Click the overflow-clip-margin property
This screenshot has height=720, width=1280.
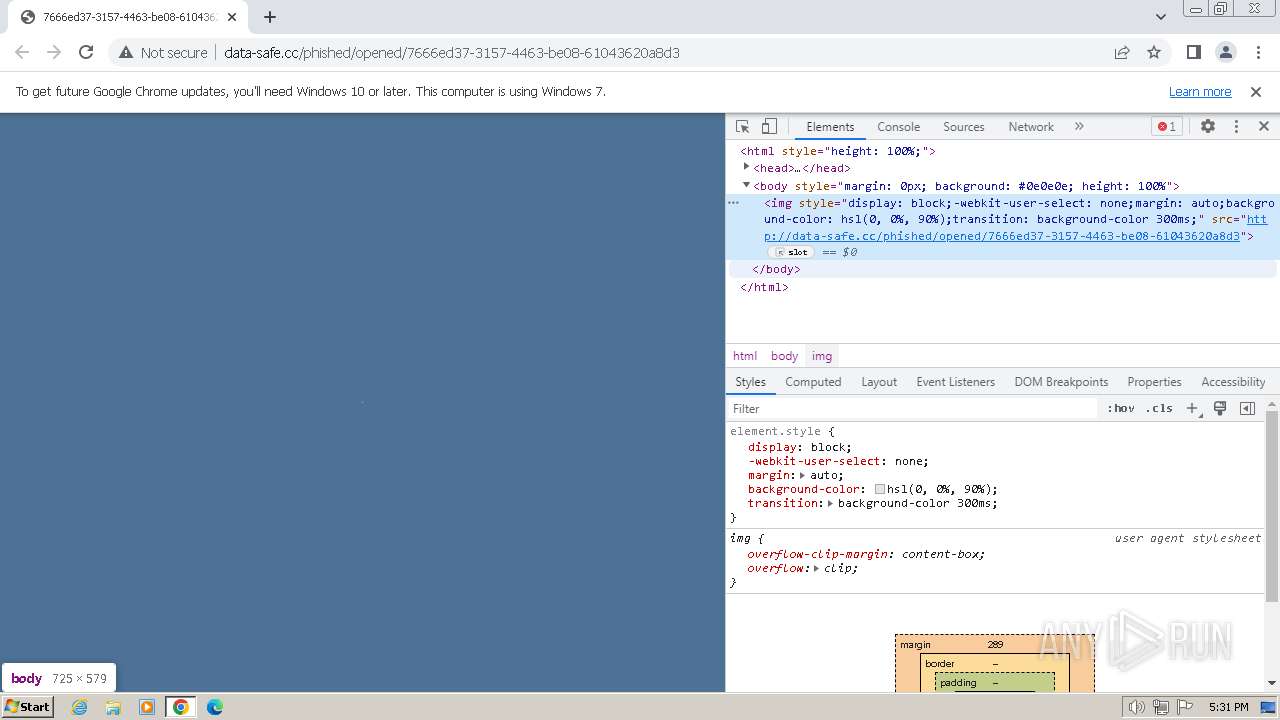(x=817, y=554)
